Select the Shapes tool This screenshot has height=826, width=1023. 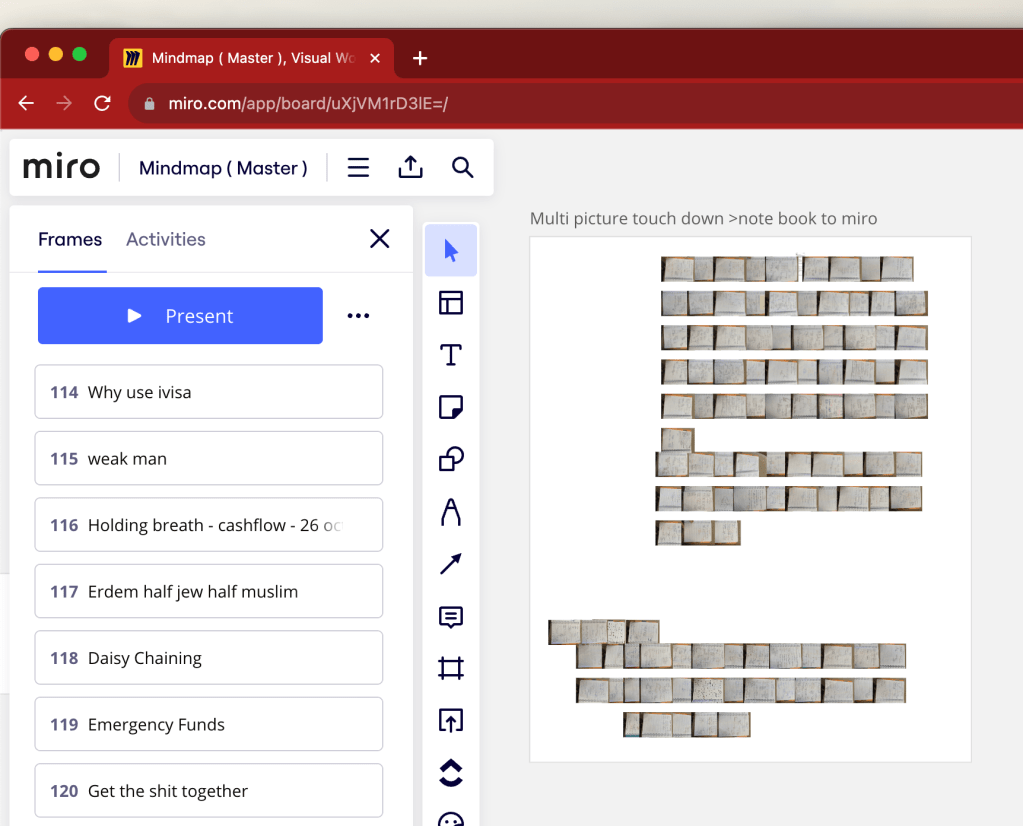451,459
